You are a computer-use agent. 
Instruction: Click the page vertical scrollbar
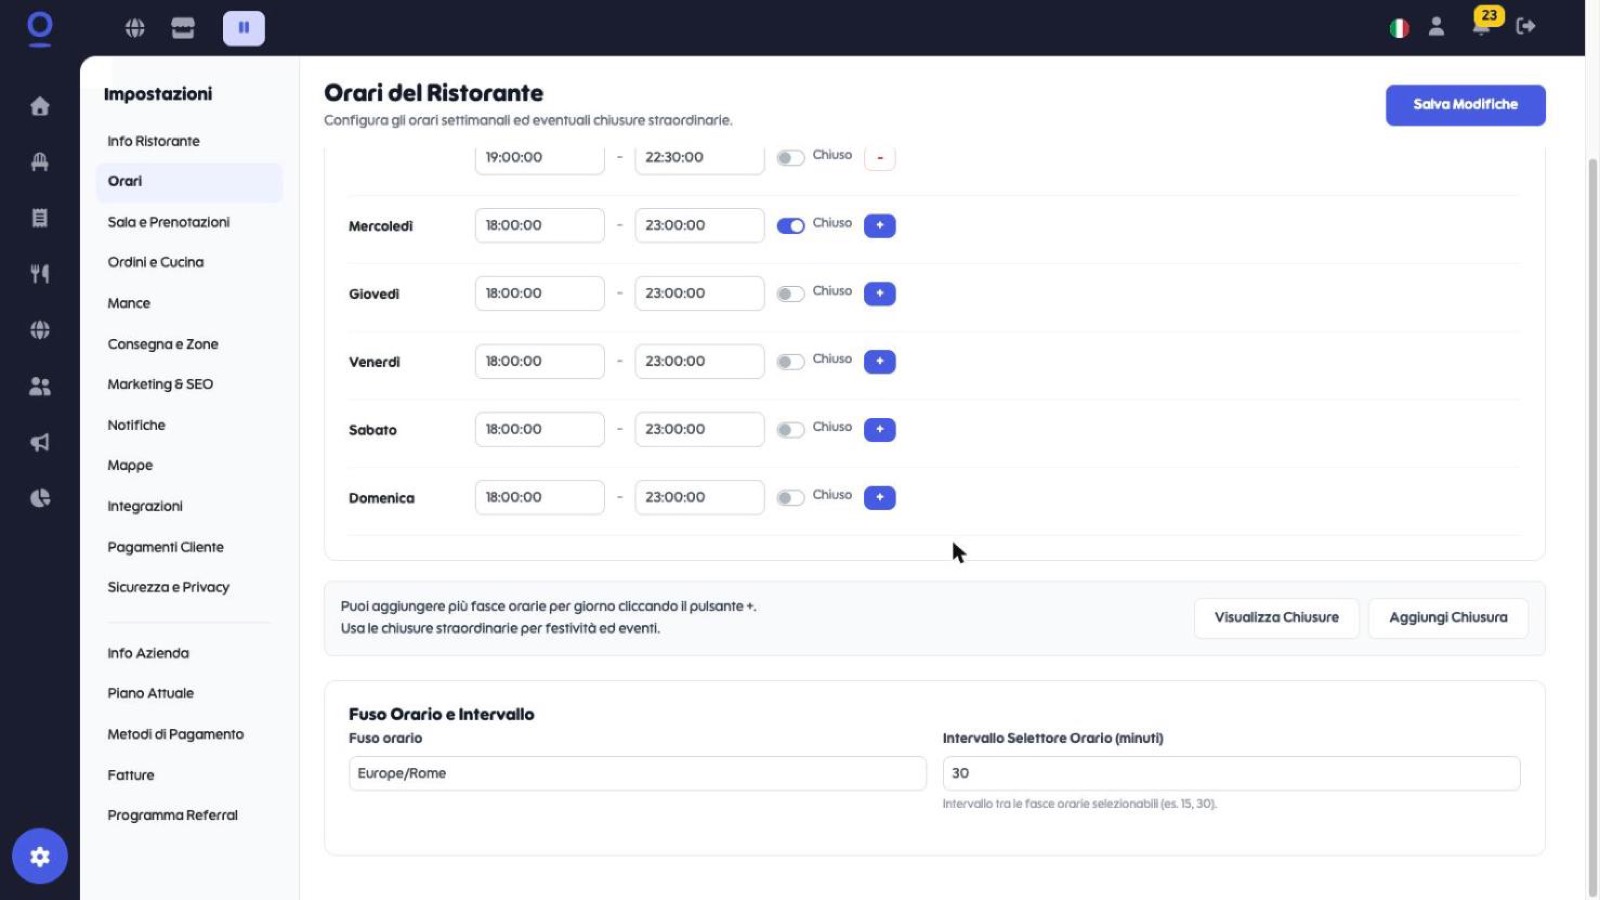tap(1592, 527)
